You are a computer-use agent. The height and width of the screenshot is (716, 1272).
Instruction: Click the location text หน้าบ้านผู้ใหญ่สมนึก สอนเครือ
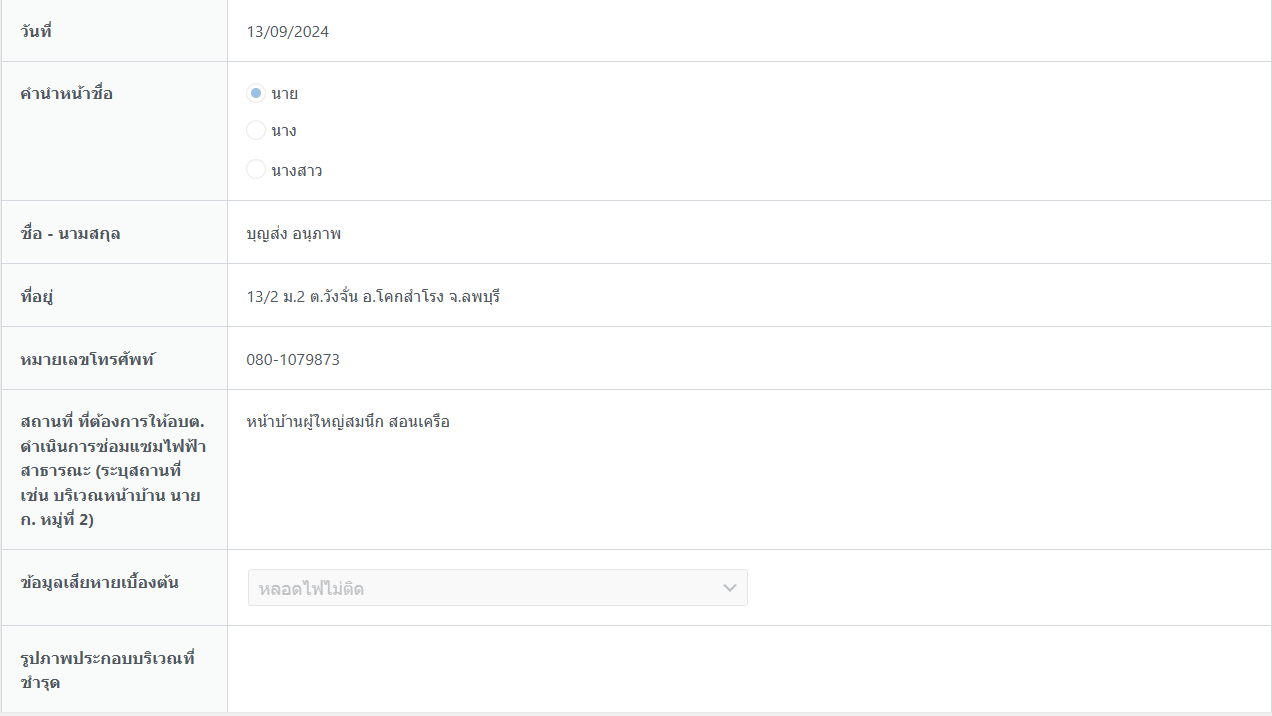tap(348, 422)
